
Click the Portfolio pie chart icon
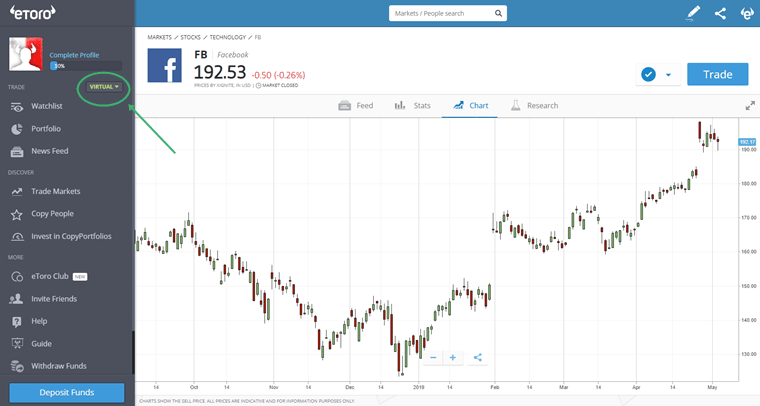click(x=17, y=129)
